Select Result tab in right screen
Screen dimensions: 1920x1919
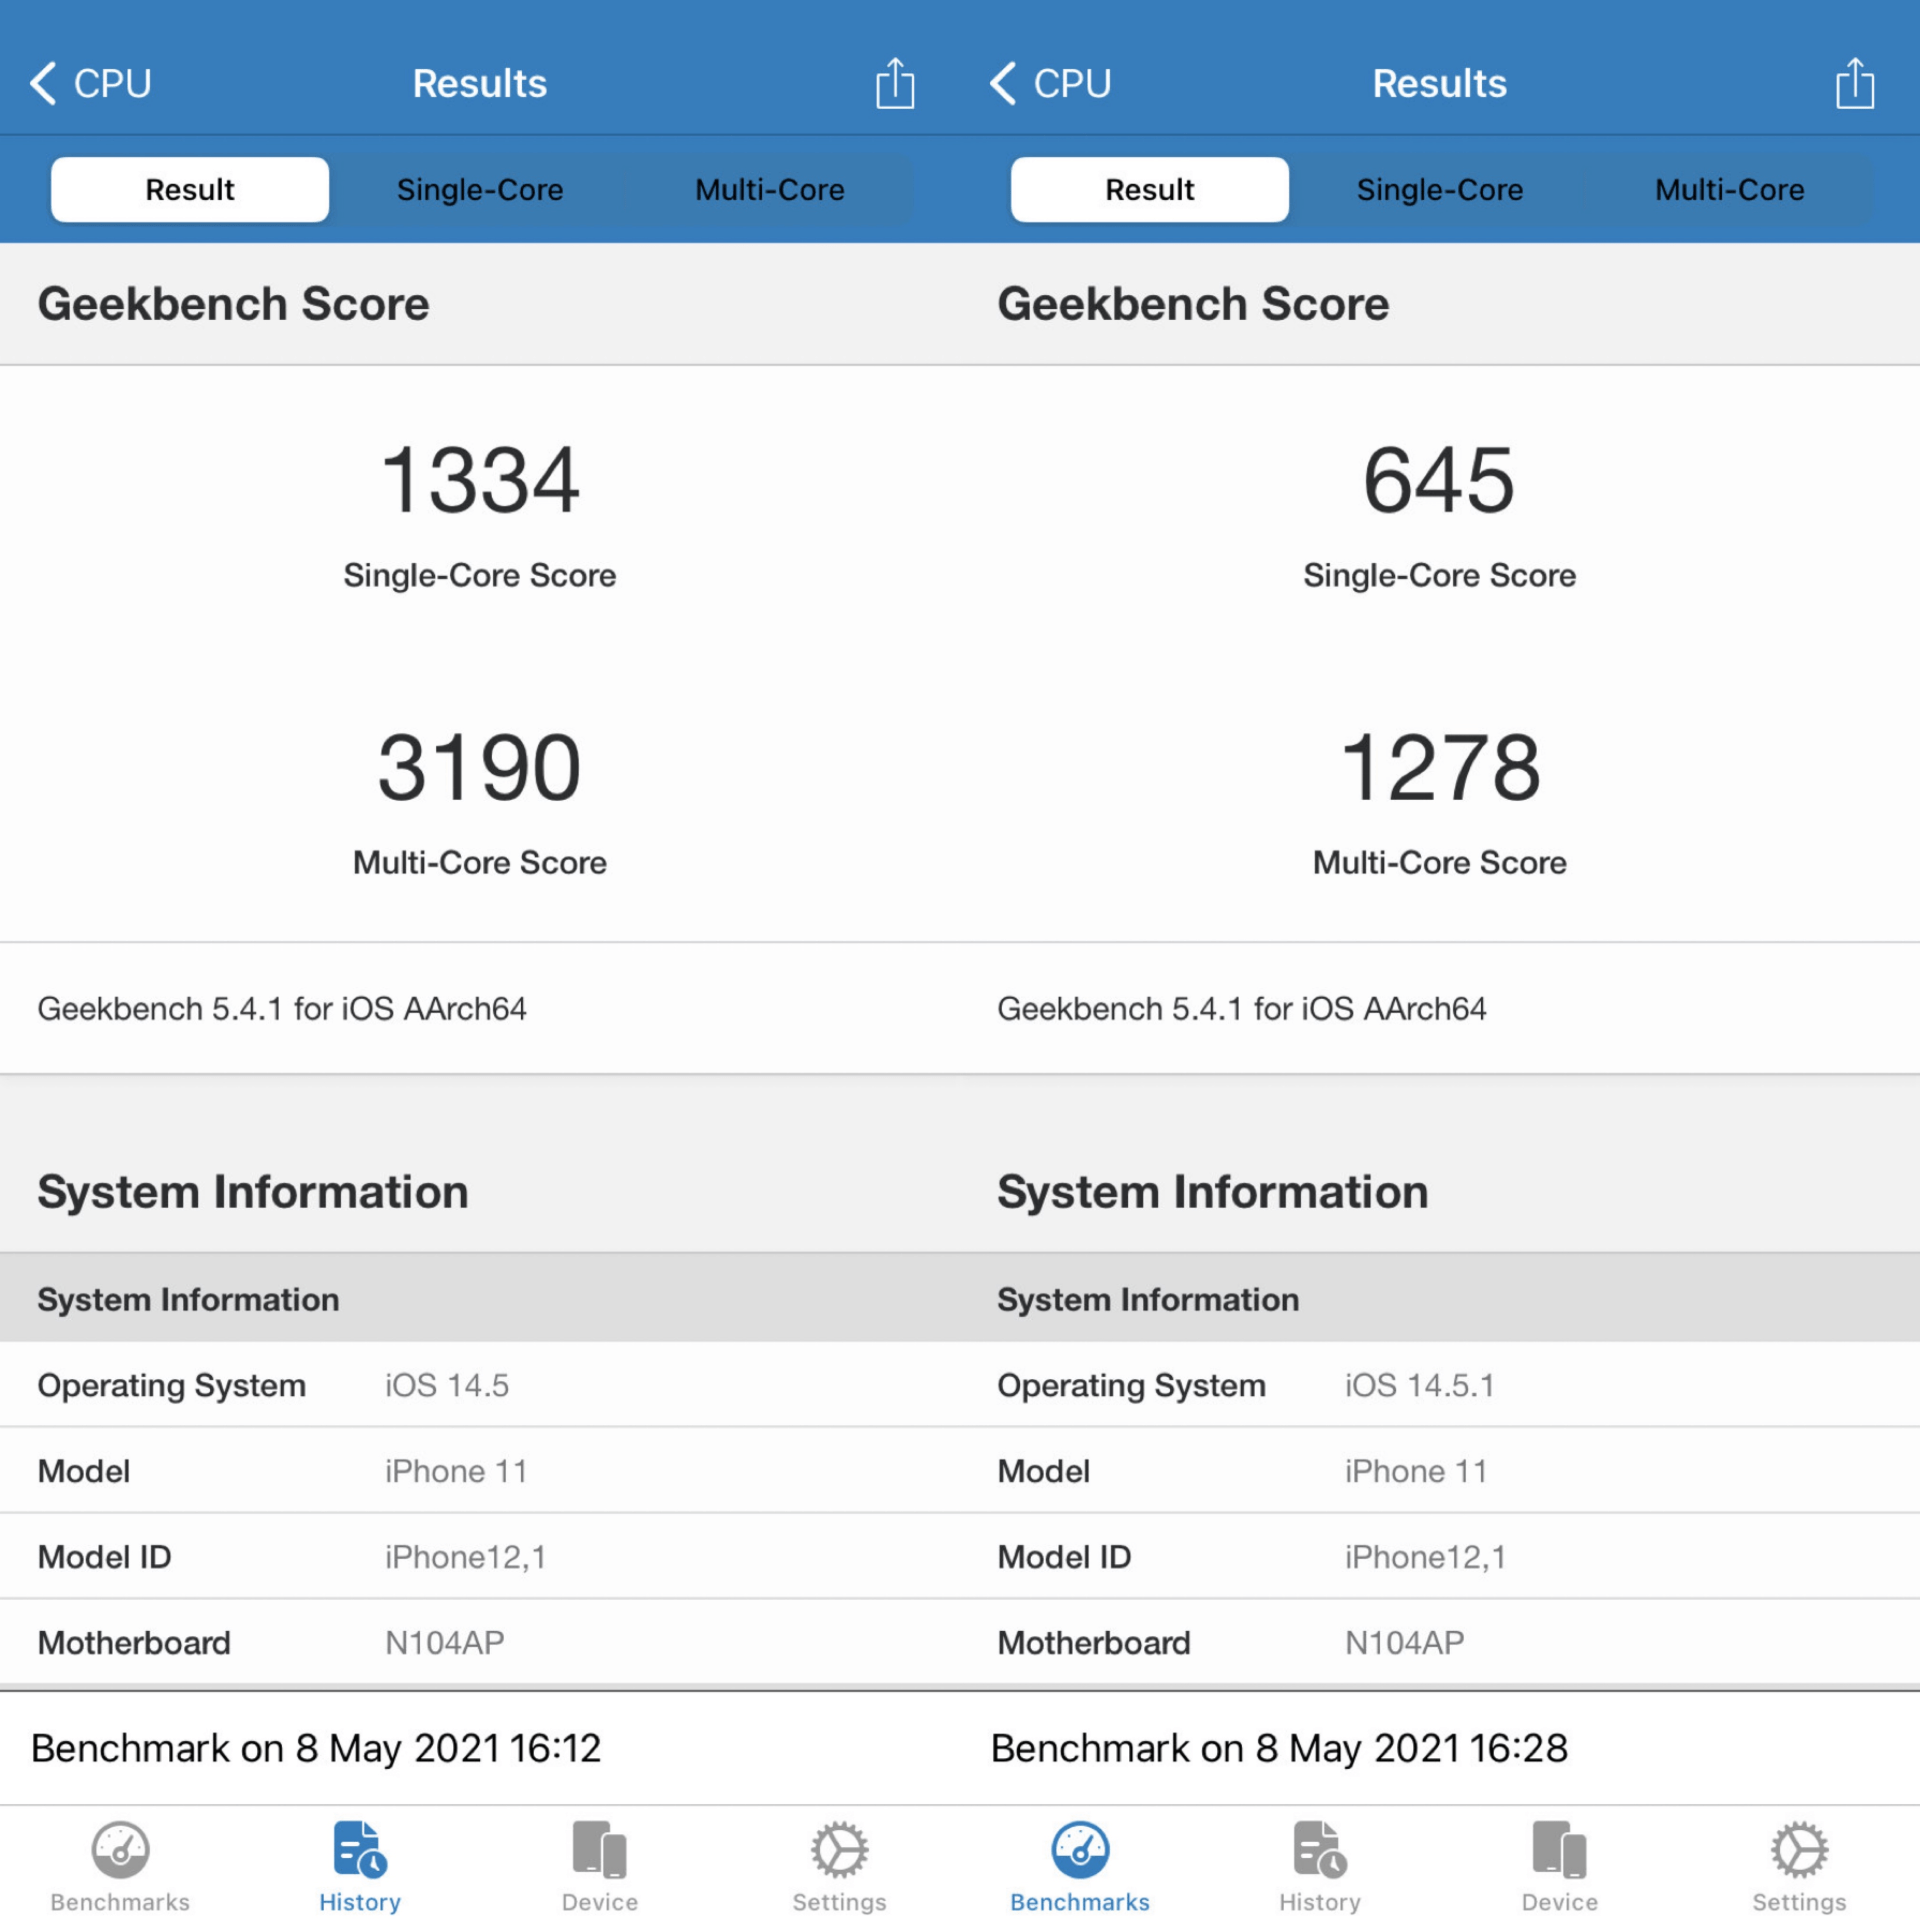(x=1150, y=189)
